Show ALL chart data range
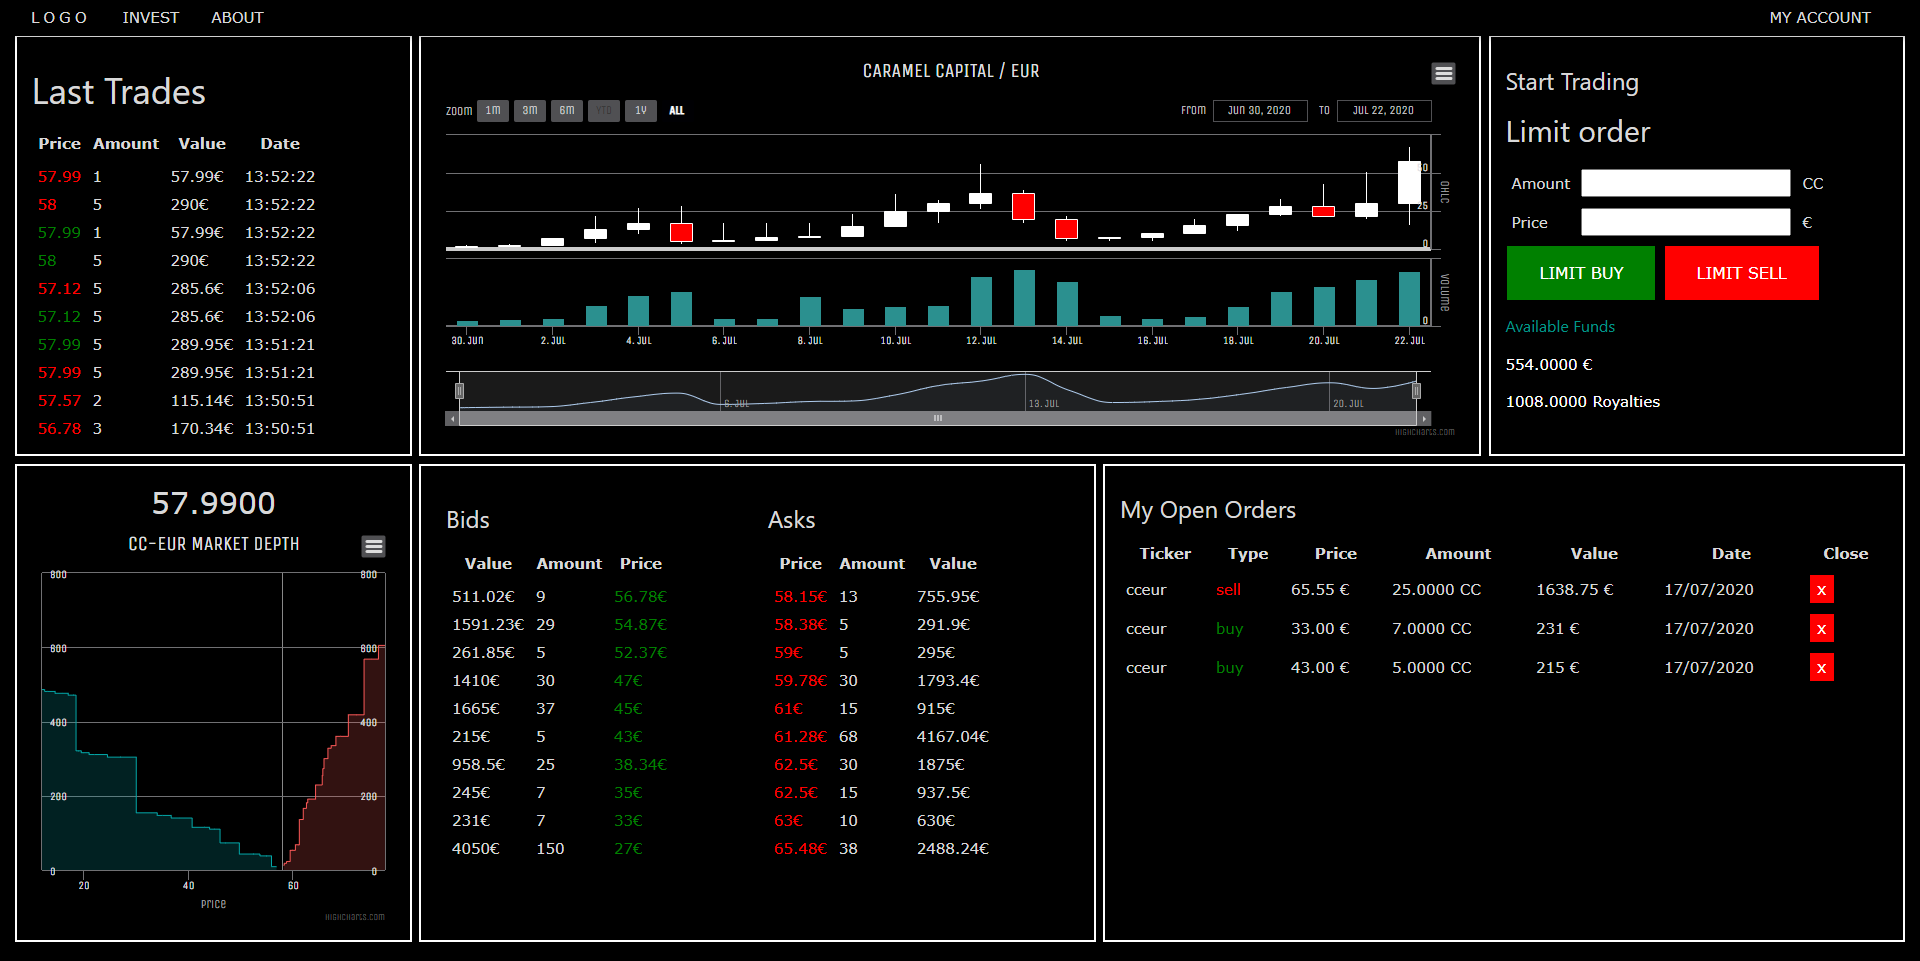The height and width of the screenshot is (961, 1920). tap(677, 111)
